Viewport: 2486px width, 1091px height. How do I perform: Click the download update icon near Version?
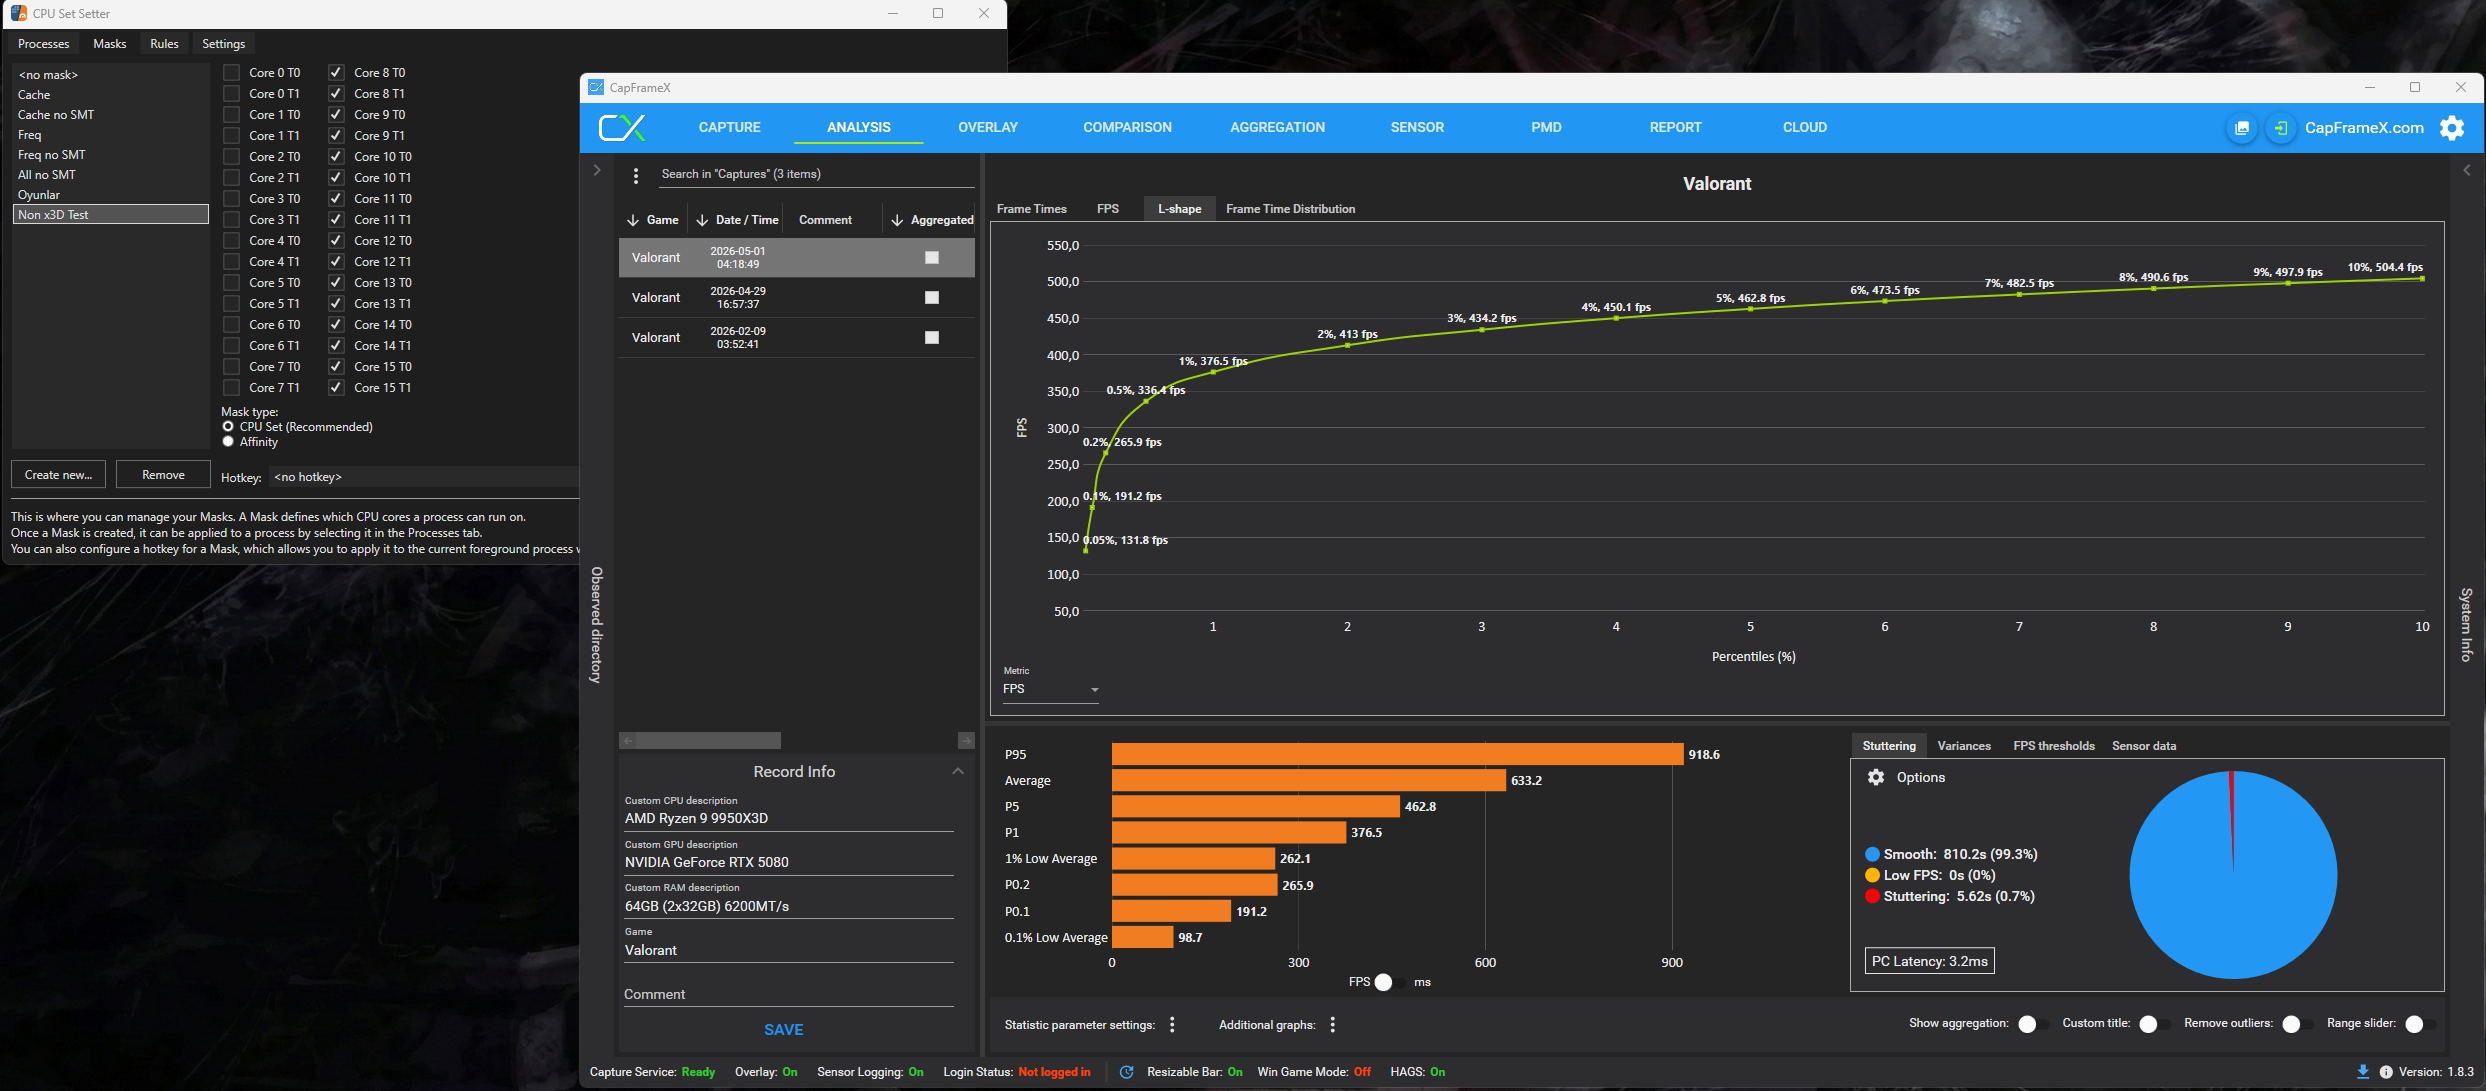tap(2363, 1072)
